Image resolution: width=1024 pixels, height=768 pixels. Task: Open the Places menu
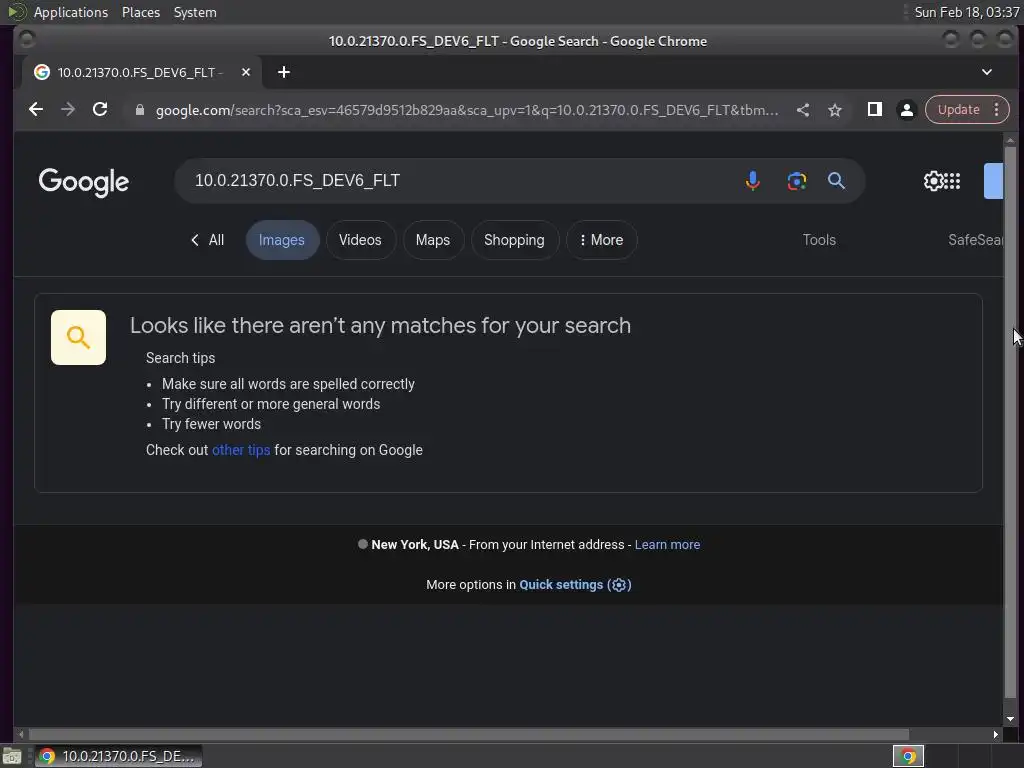coord(140,12)
